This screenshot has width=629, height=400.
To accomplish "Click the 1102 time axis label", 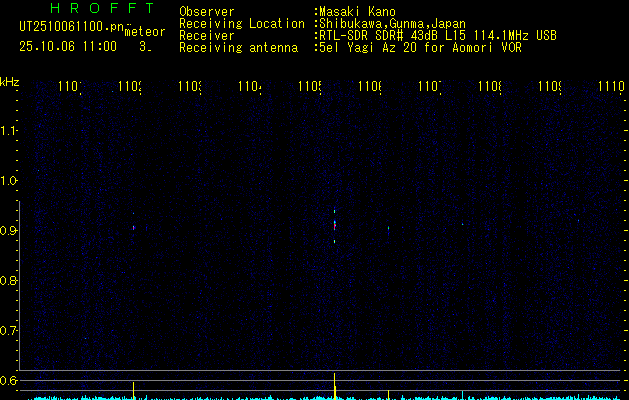I will click(130, 86).
